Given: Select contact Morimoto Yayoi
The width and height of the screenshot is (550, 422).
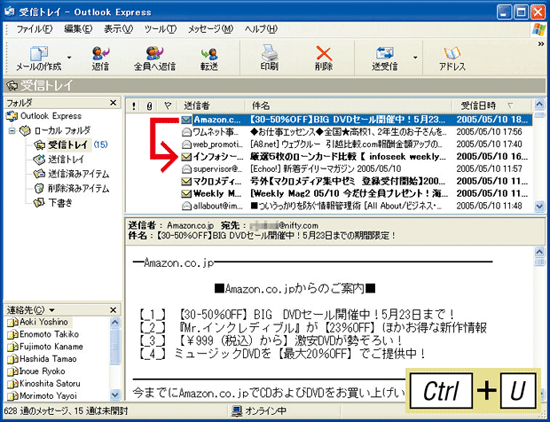Looking at the screenshot, I should click(x=42, y=396).
